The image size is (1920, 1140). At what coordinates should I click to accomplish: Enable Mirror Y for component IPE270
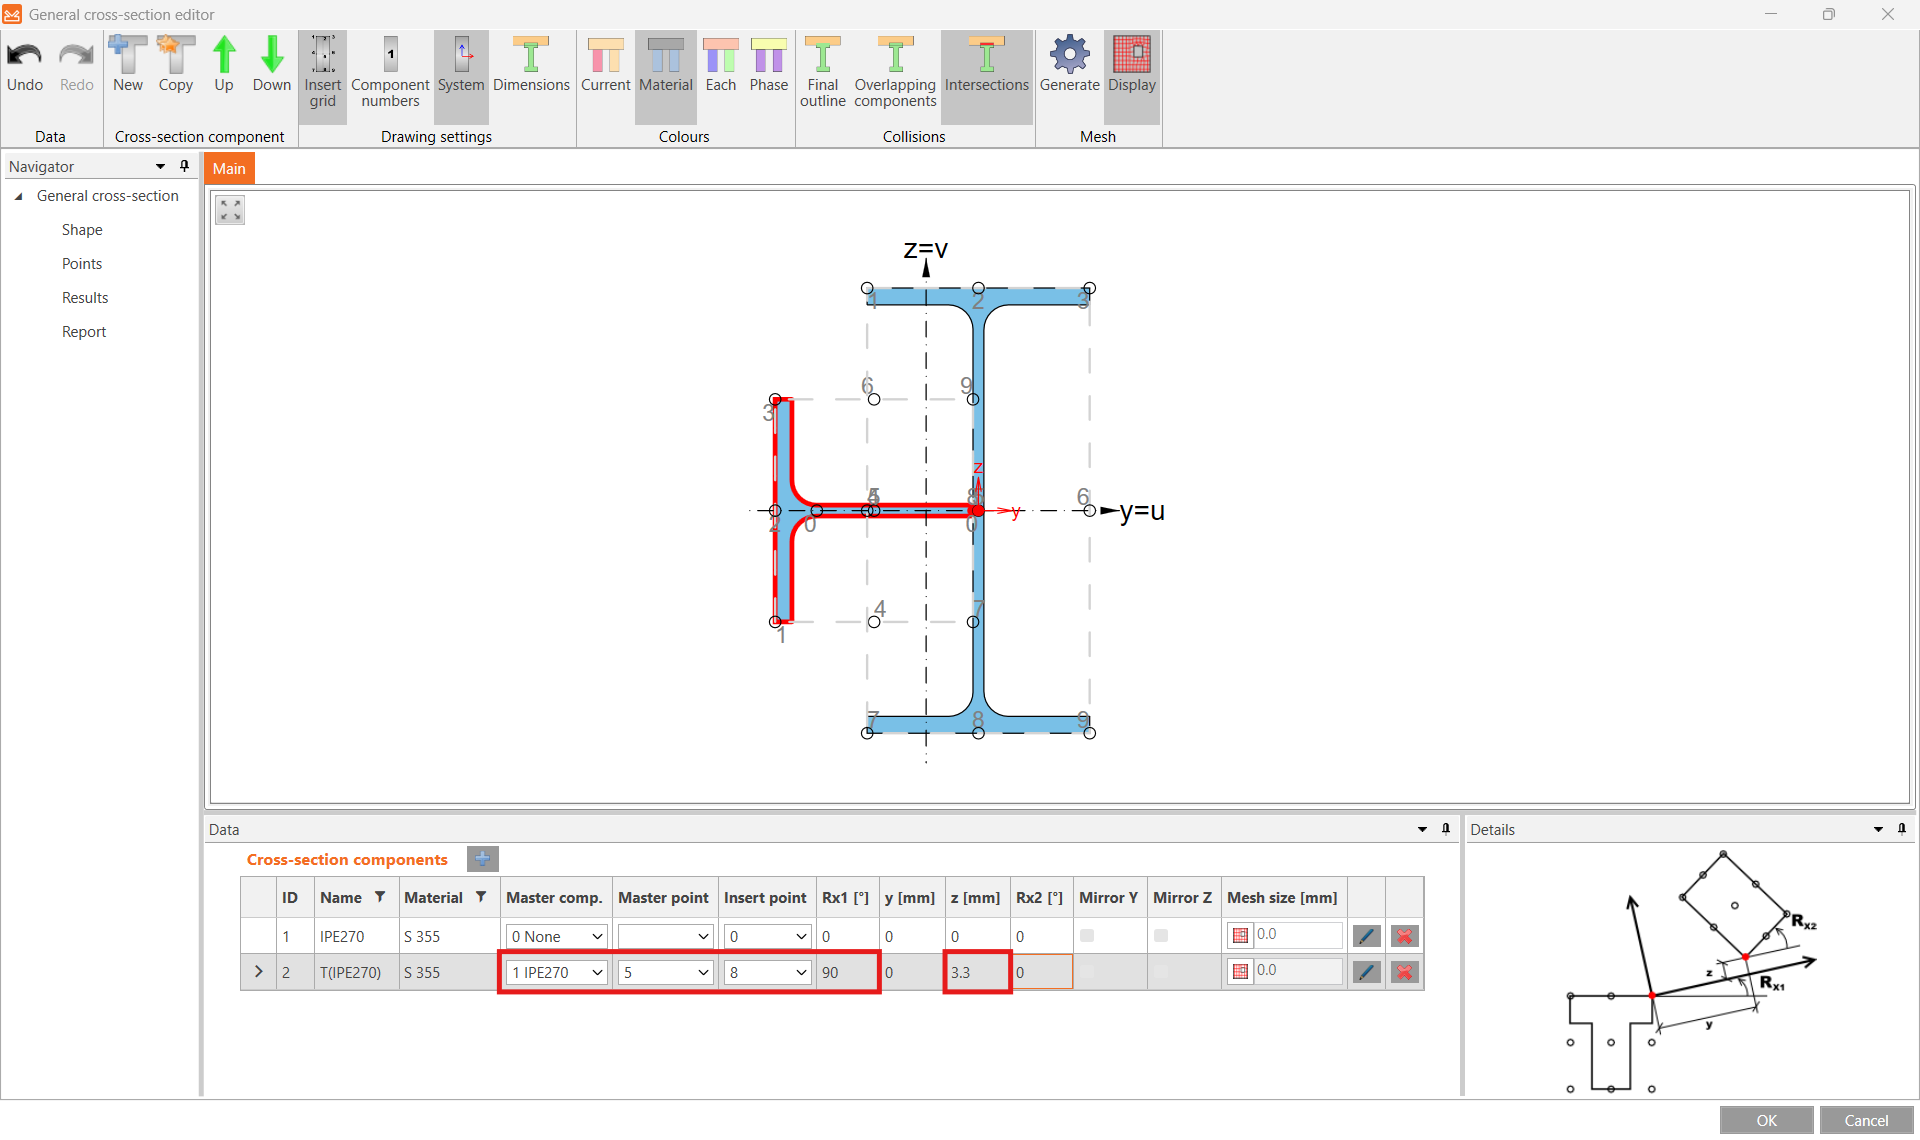pos(1087,936)
